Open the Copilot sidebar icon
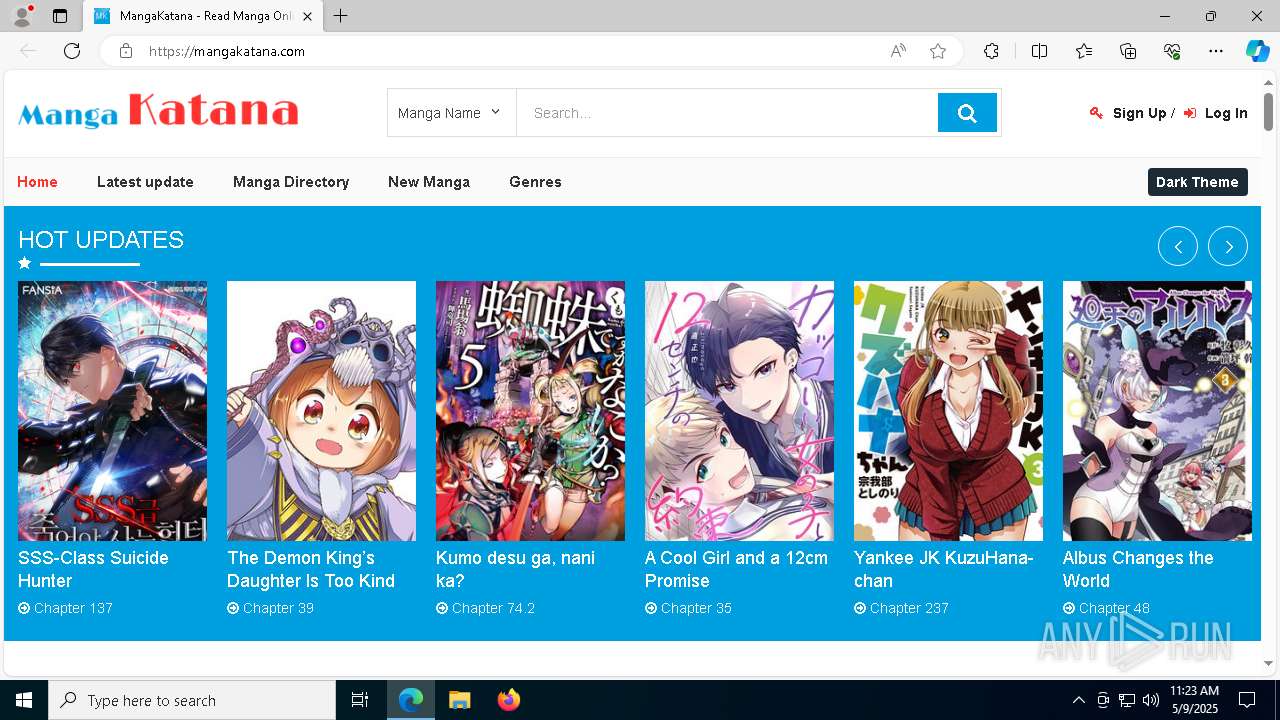1280x720 pixels. pyautogui.click(x=1257, y=51)
